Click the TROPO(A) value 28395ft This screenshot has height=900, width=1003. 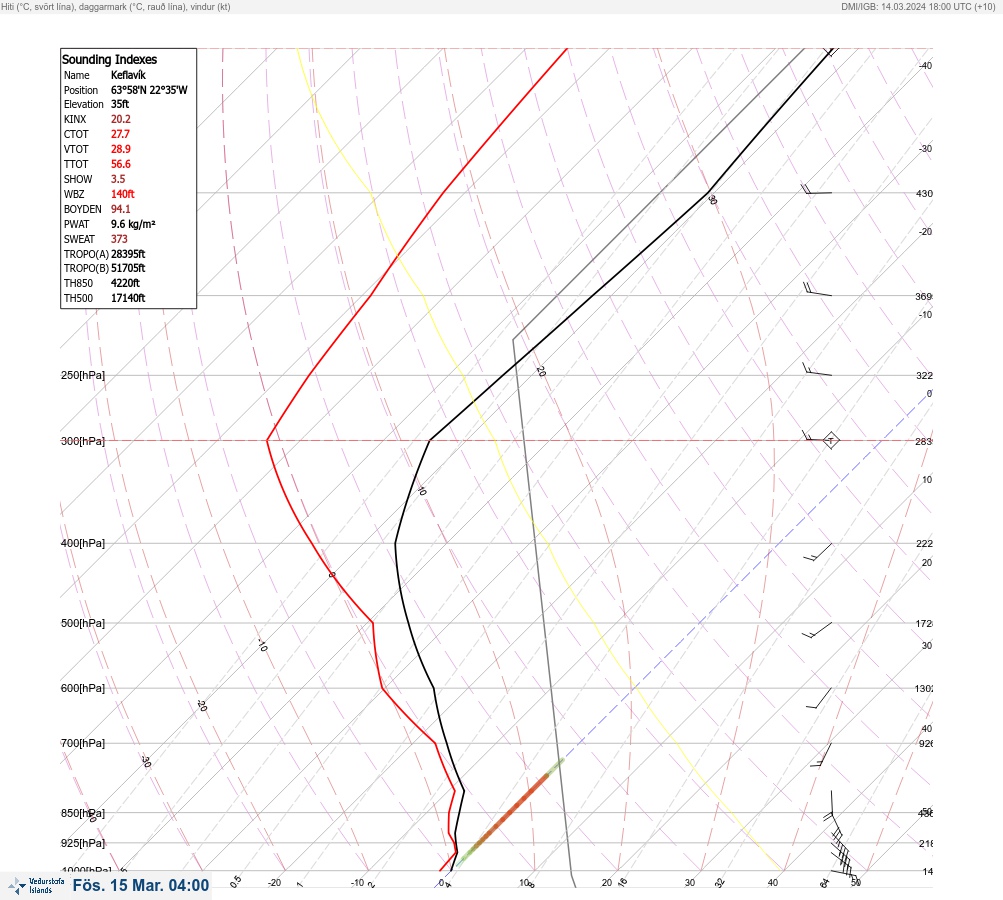(x=128, y=254)
